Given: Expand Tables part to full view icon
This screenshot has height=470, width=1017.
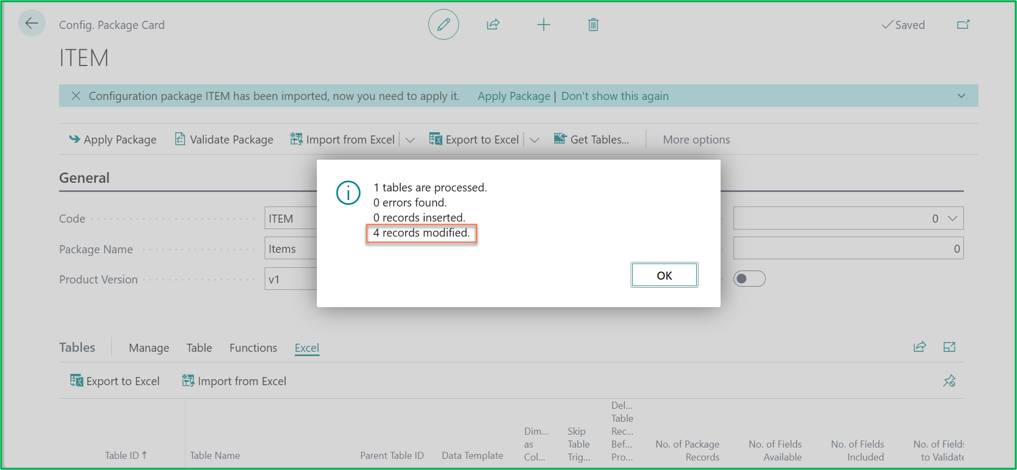Looking at the screenshot, I should [950, 347].
